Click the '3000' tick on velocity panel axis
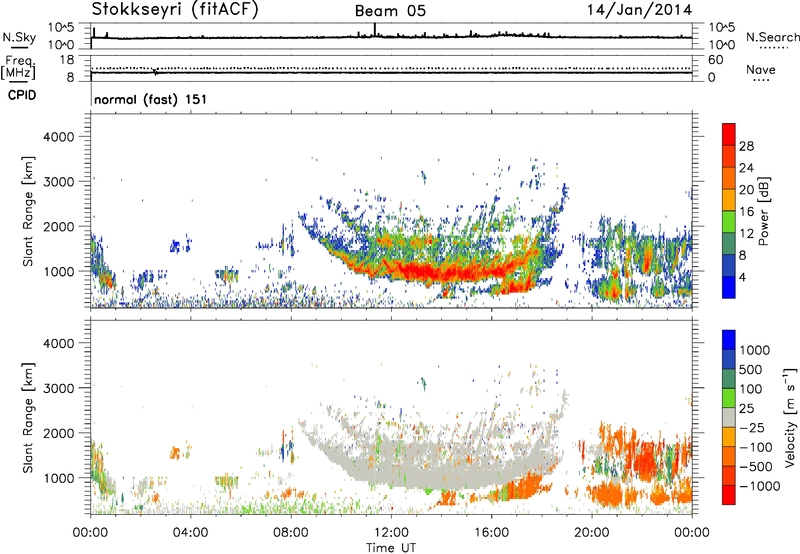This screenshot has height=554, width=800. [59, 388]
